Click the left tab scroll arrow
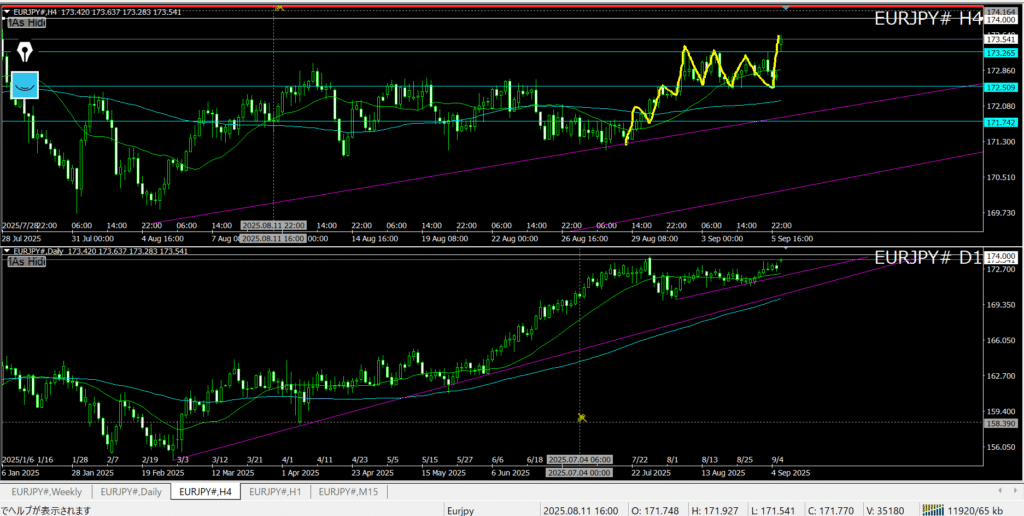This screenshot has width=1024, height=516. coord(1000,490)
